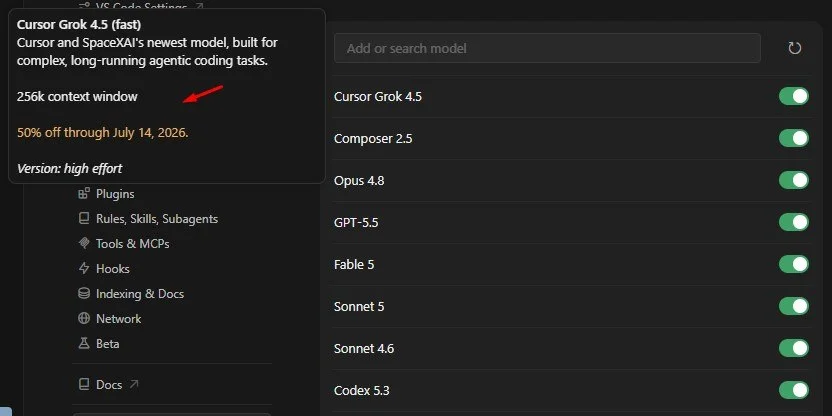This screenshot has height=416, width=832.
Task: Toggle the Sonnet 4.6 switch
Action: (794, 349)
